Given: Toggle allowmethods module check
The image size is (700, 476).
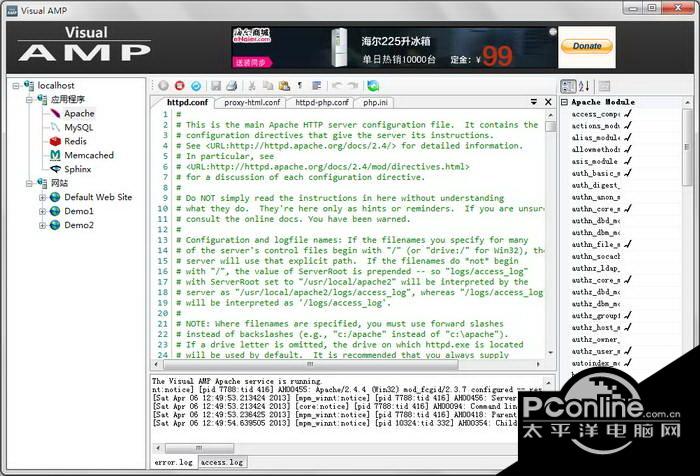Looking at the screenshot, I should (628, 150).
